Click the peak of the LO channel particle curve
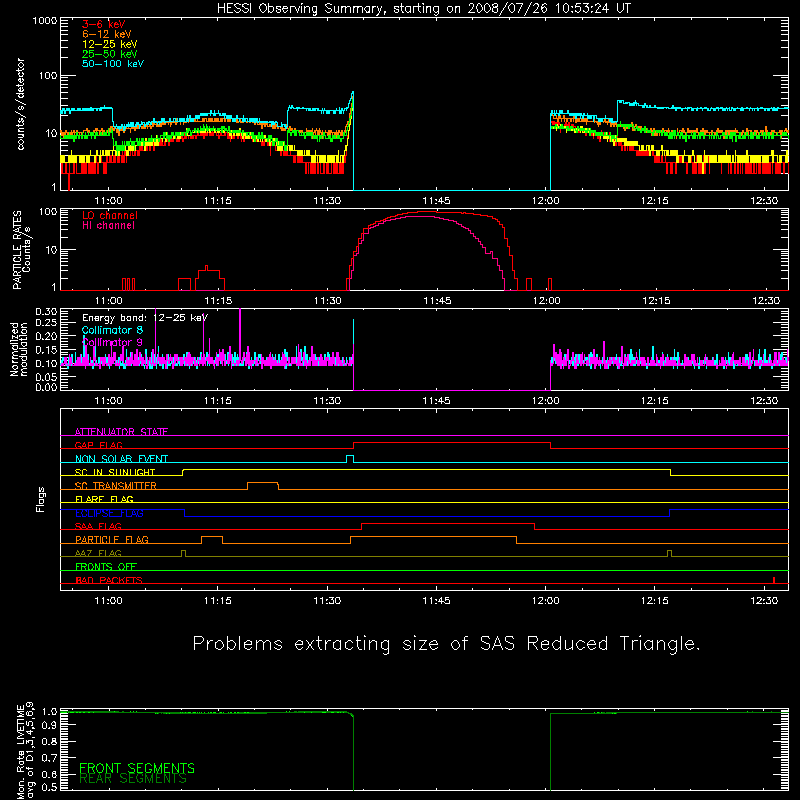800x800 pixels. 429,212
